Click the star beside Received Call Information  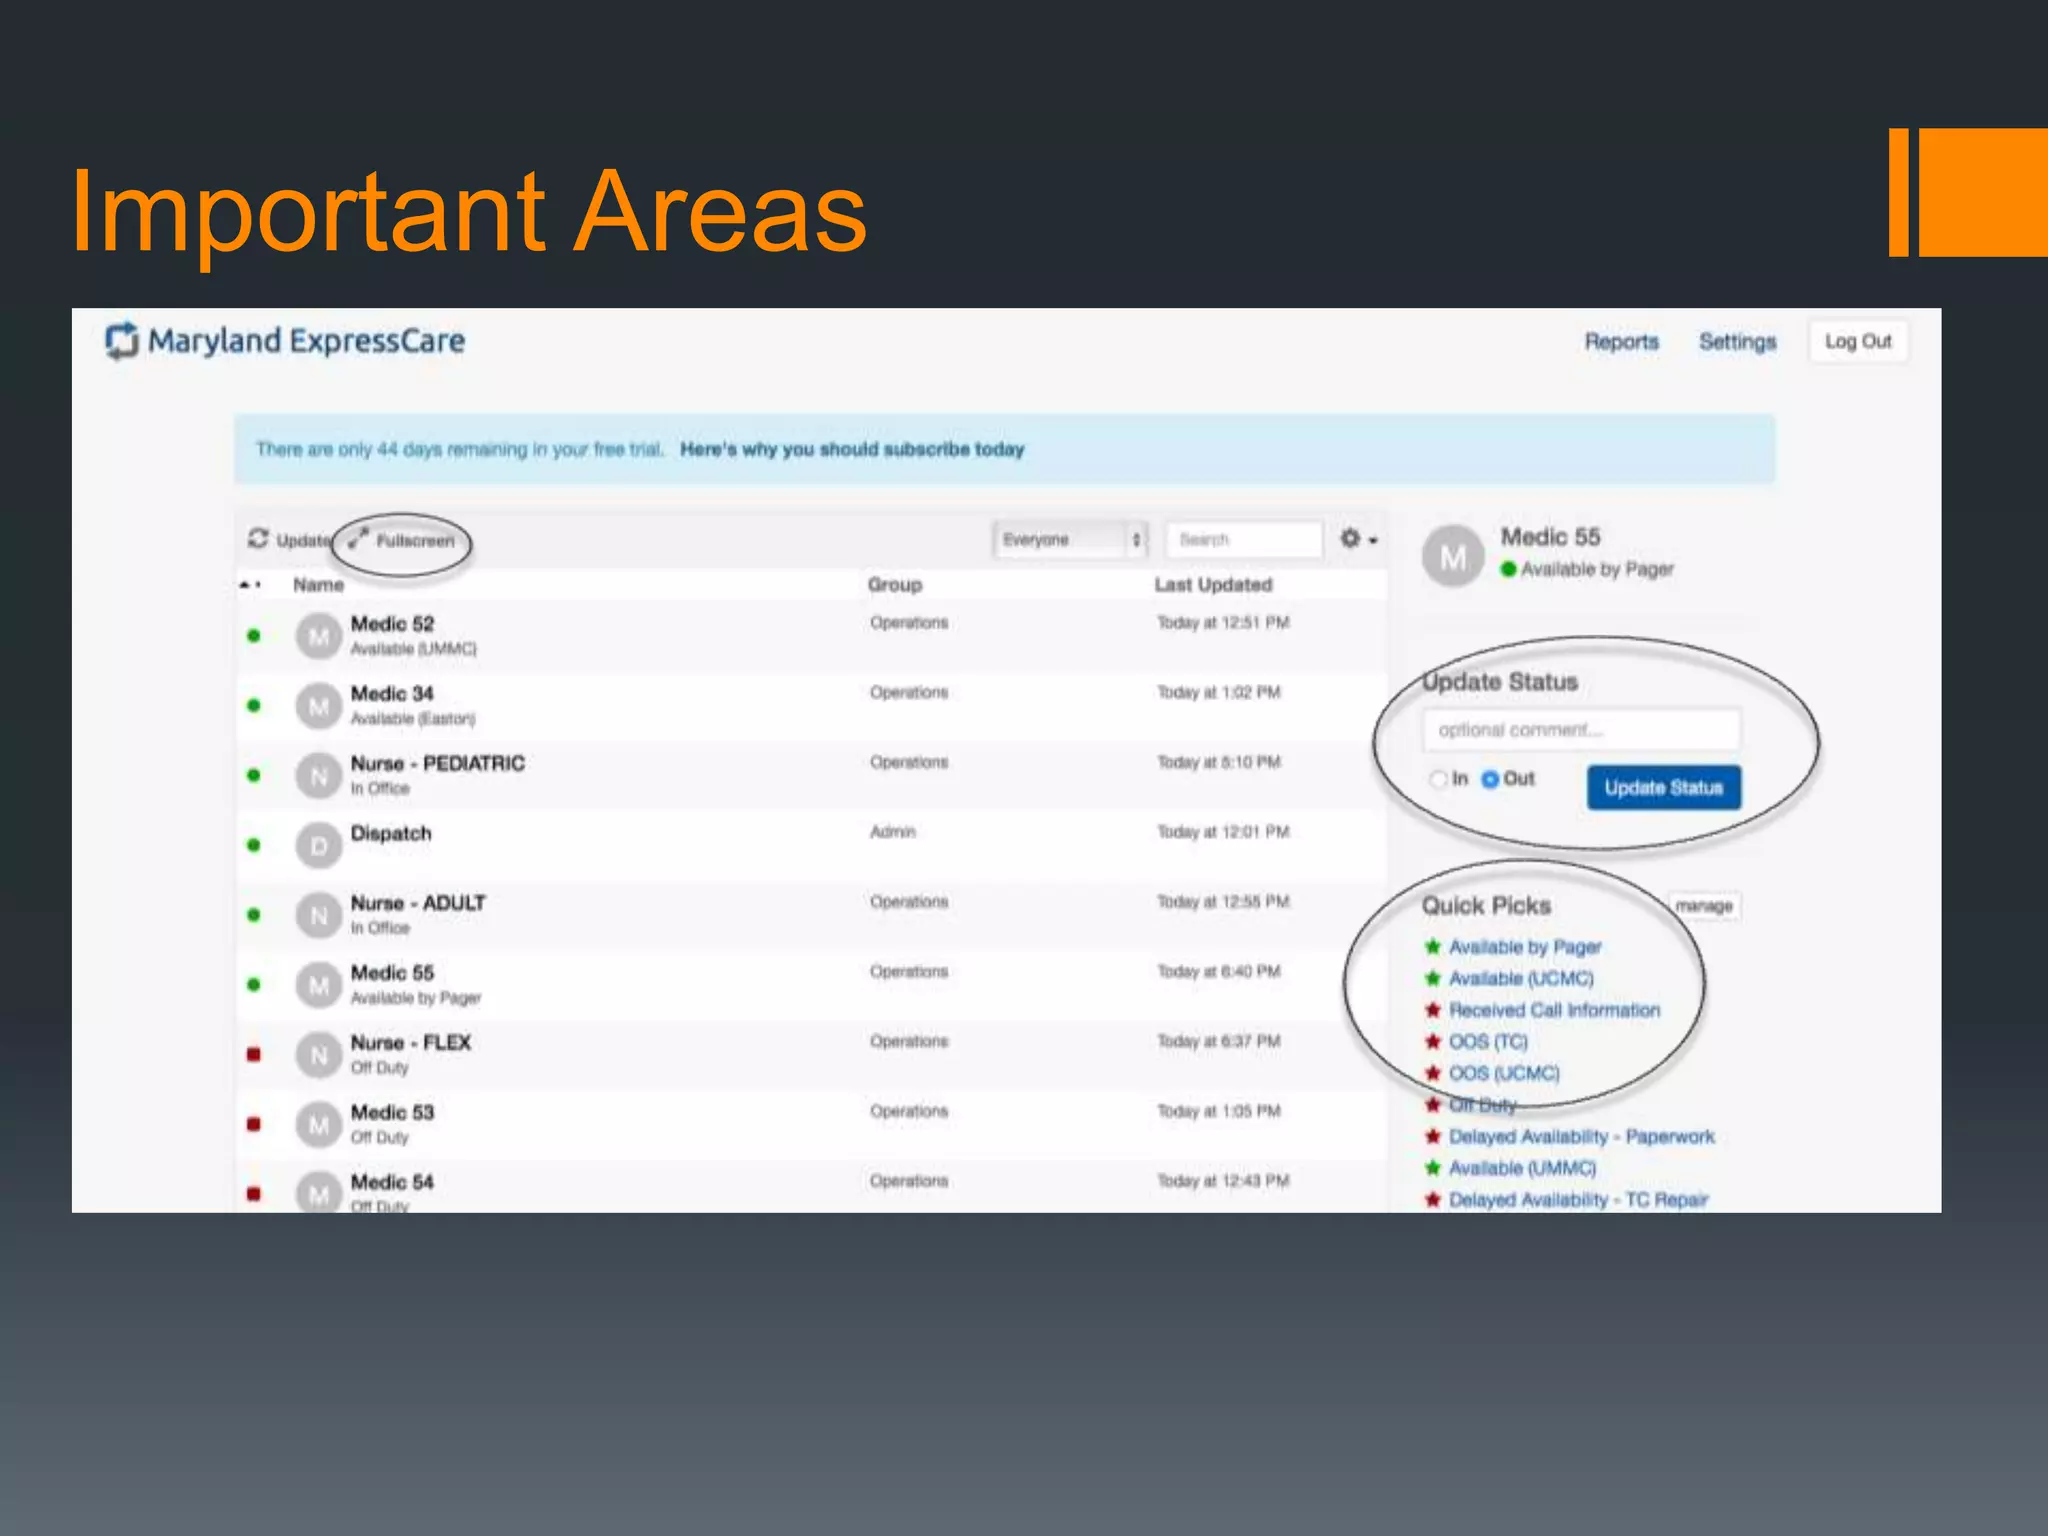(1433, 1010)
